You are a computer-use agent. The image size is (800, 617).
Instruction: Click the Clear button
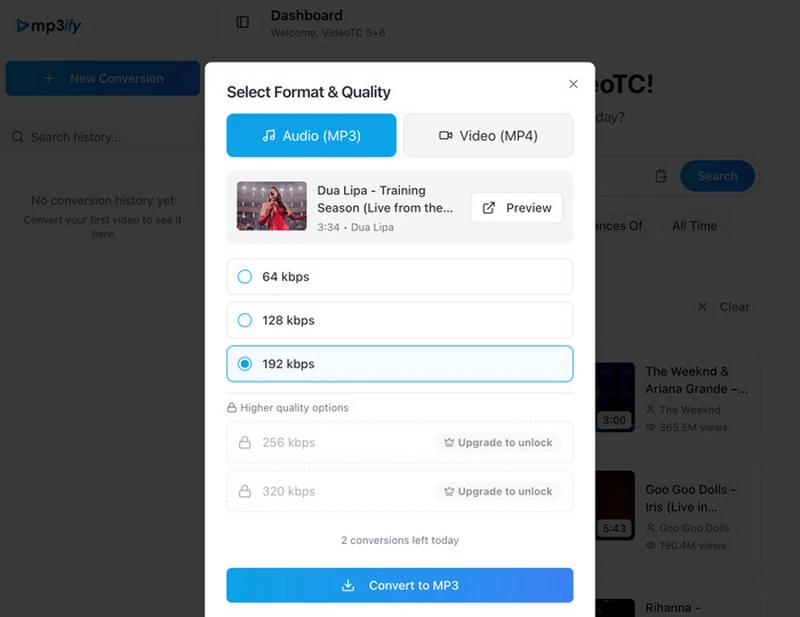(723, 307)
